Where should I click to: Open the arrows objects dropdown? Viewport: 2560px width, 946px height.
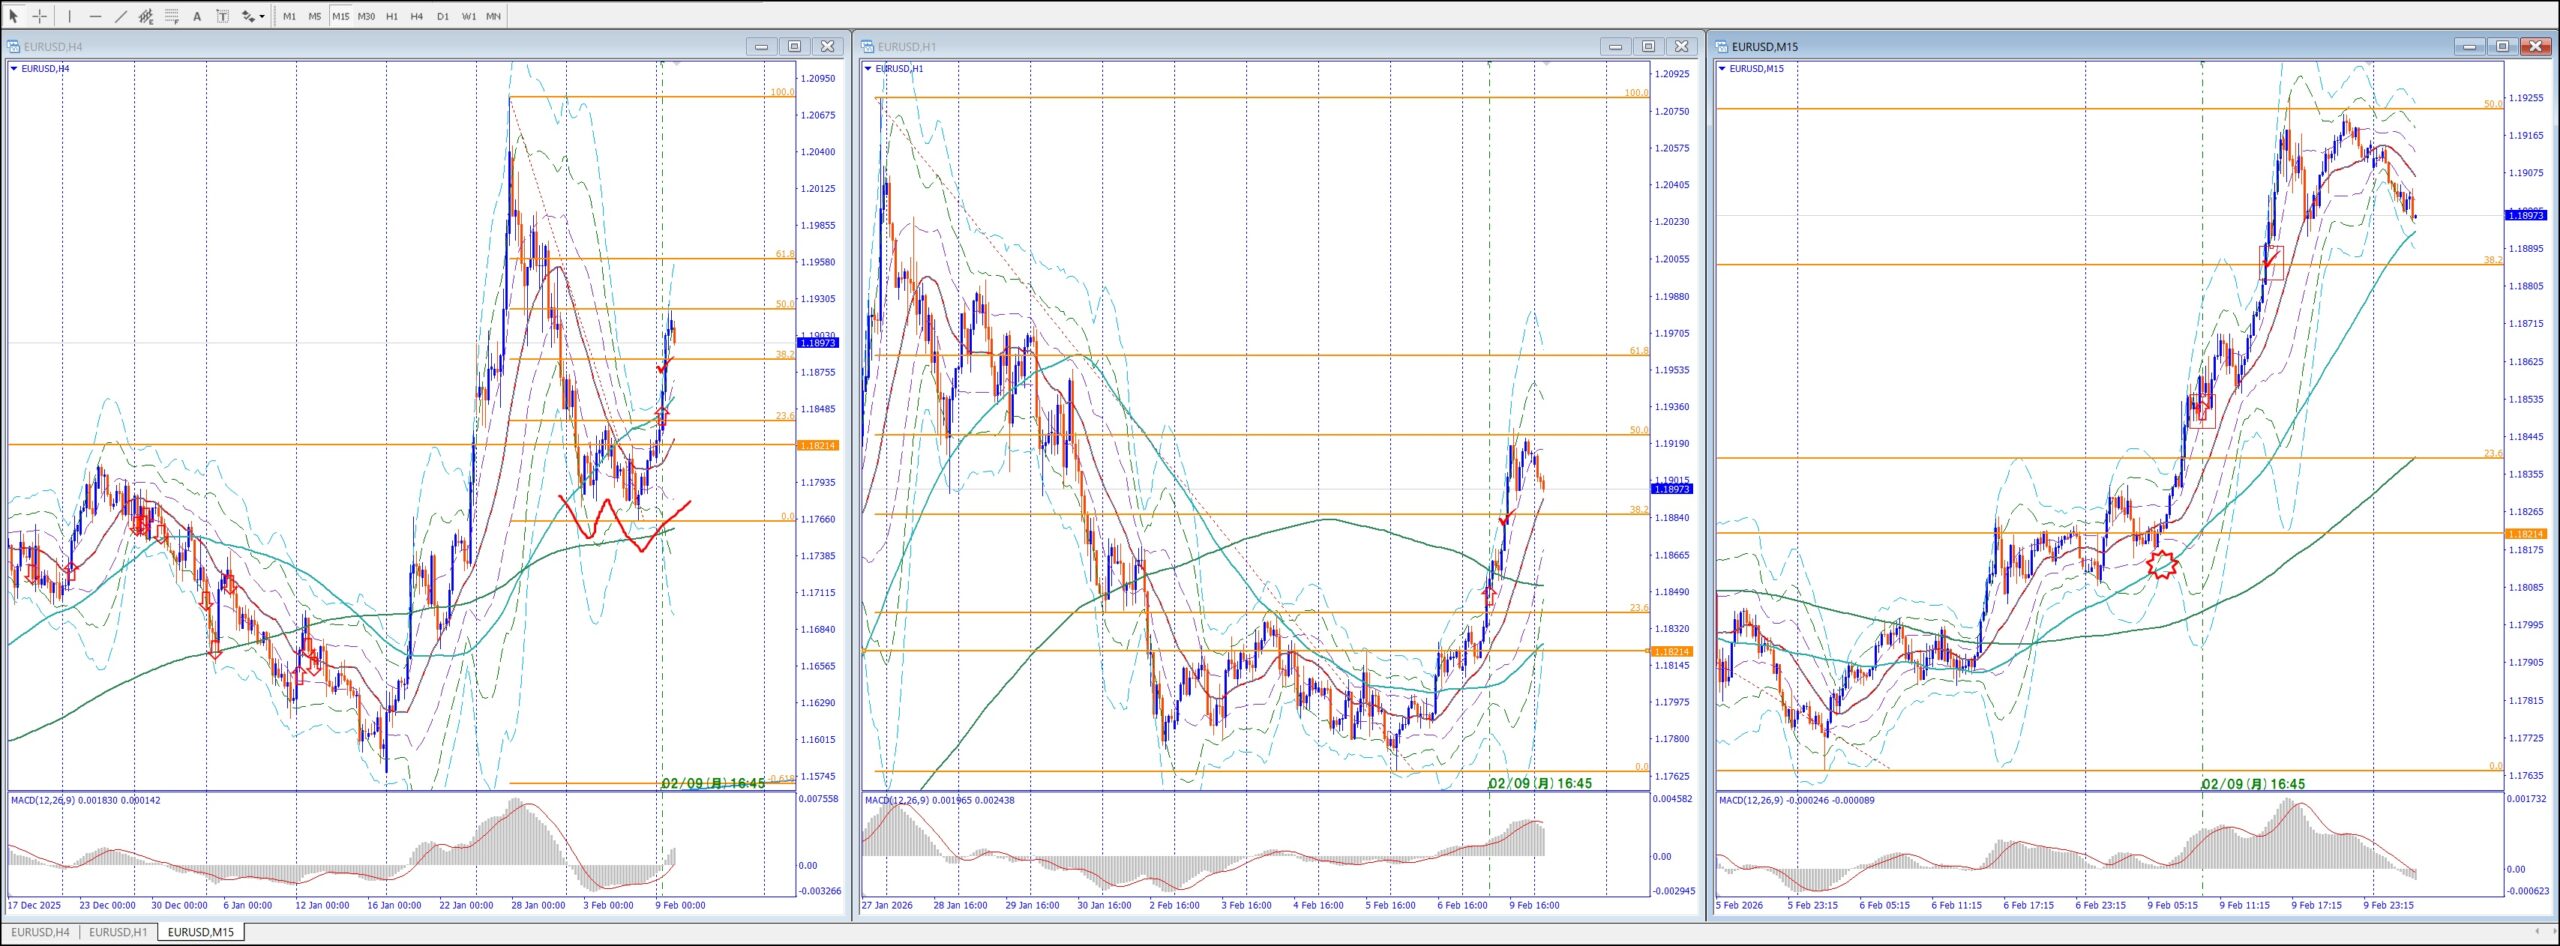tap(262, 16)
